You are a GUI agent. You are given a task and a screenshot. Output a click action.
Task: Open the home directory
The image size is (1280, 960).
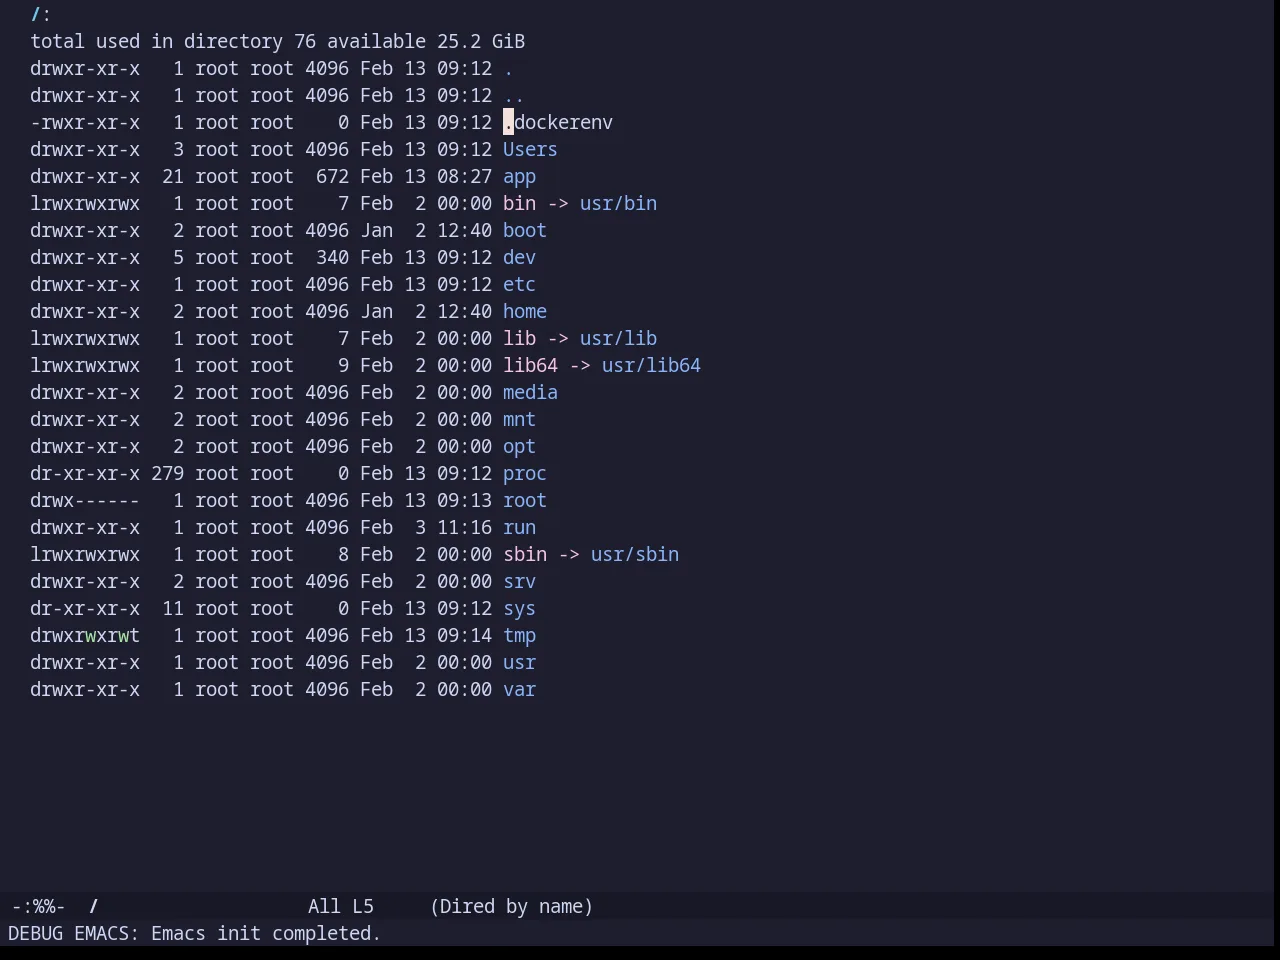(x=525, y=311)
